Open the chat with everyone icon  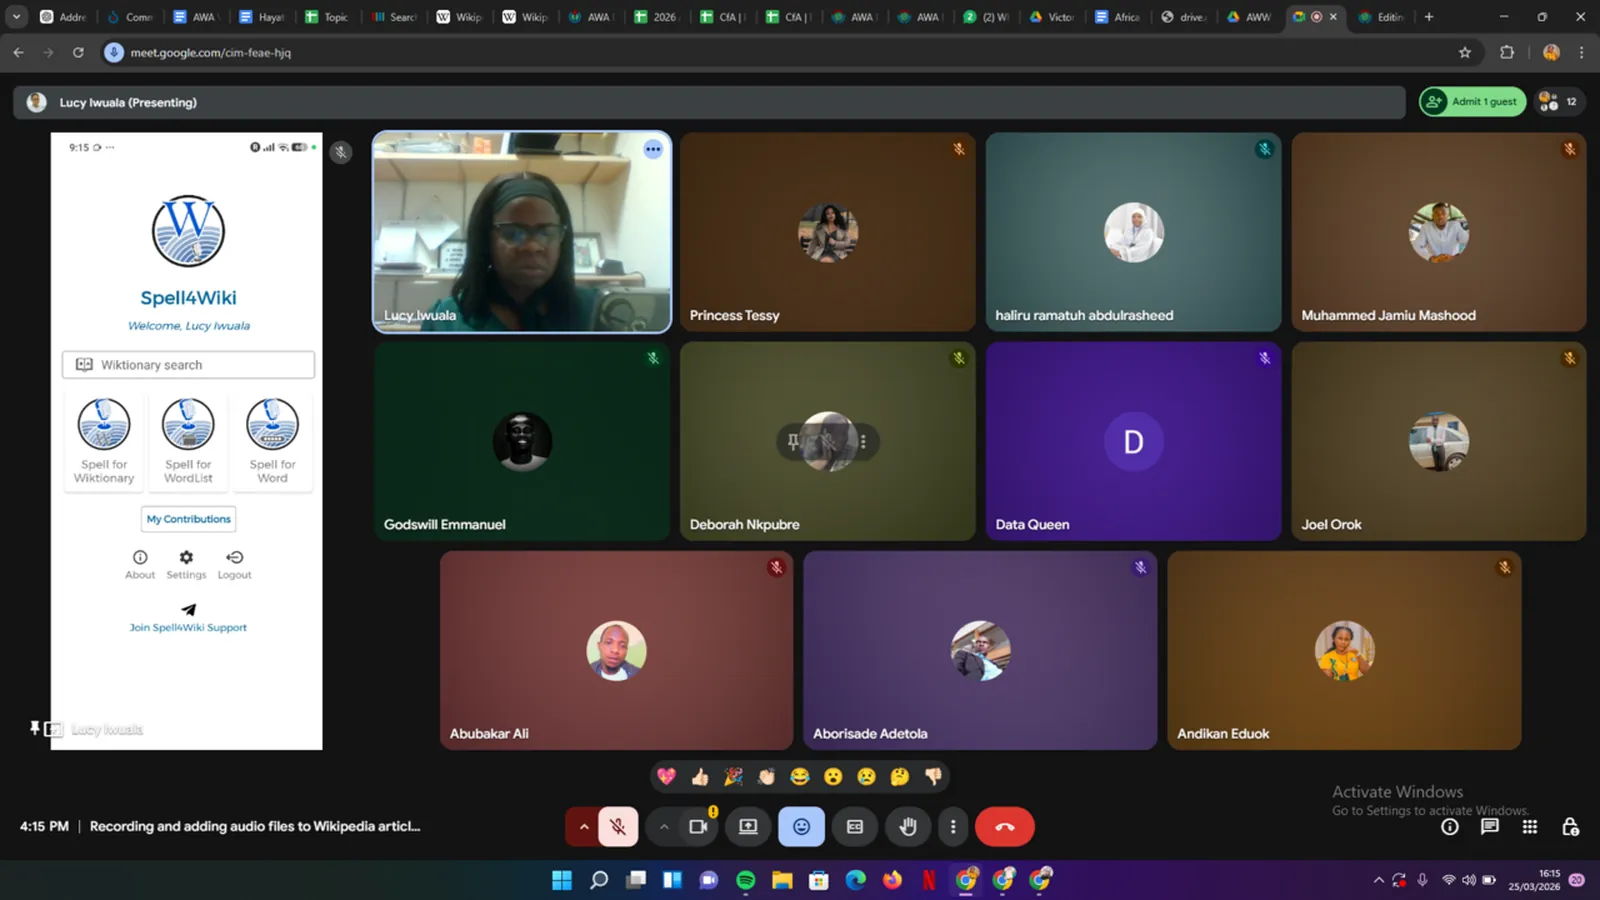[x=1490, y=827]
